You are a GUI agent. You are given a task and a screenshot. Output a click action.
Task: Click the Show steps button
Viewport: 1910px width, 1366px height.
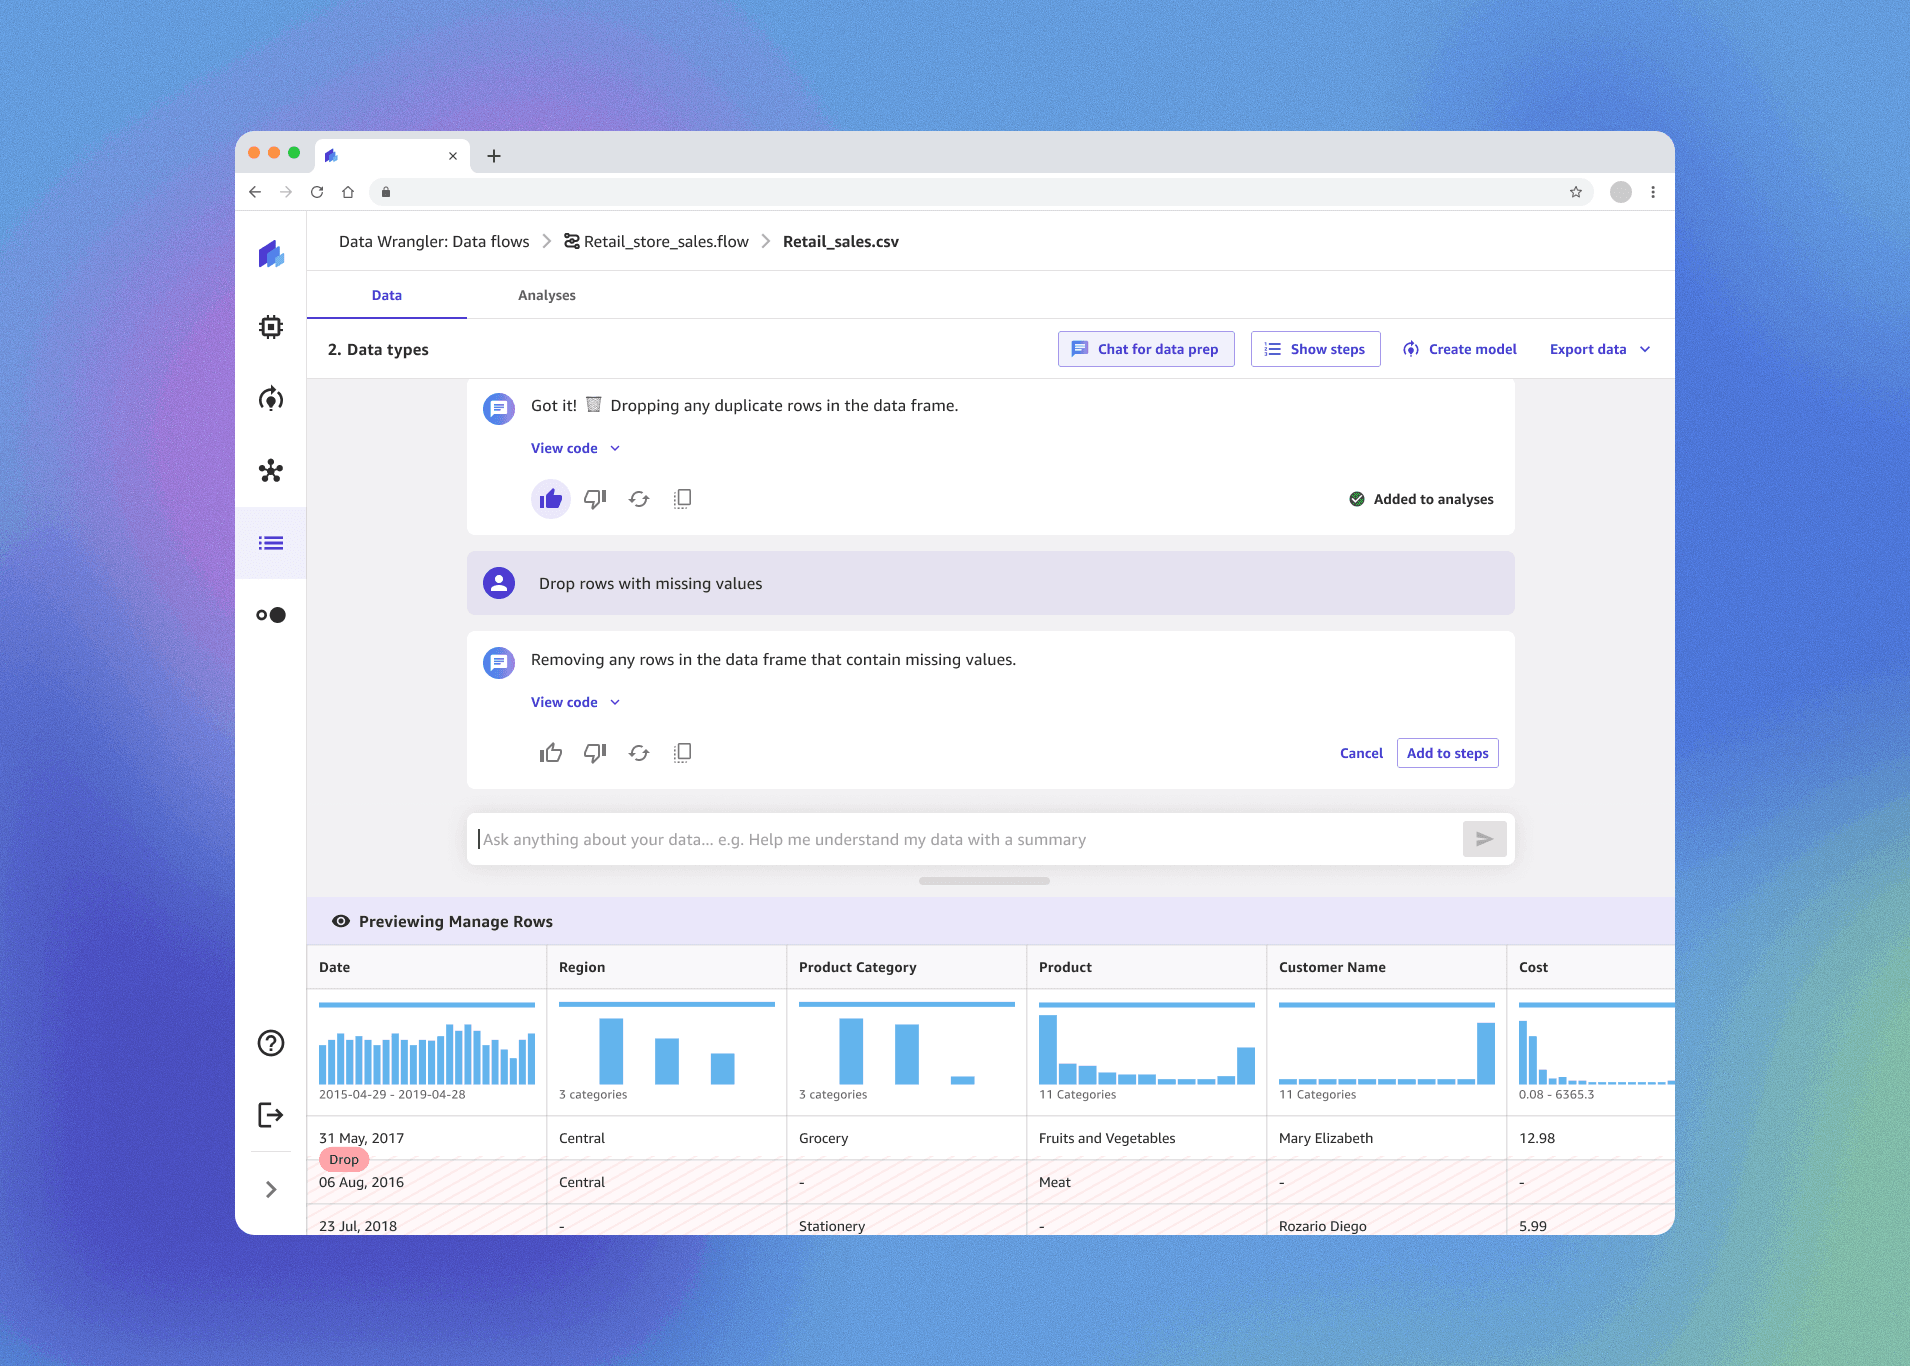(x=1315, y=349)
